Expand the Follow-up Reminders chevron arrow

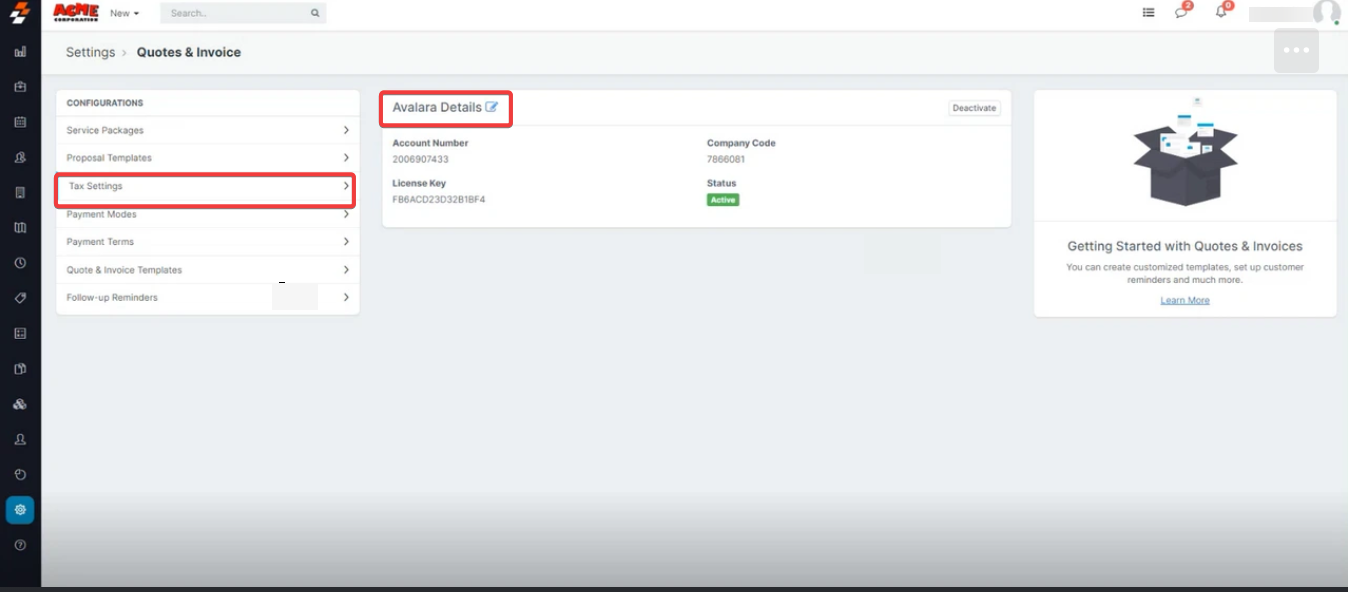click(346, 298)
